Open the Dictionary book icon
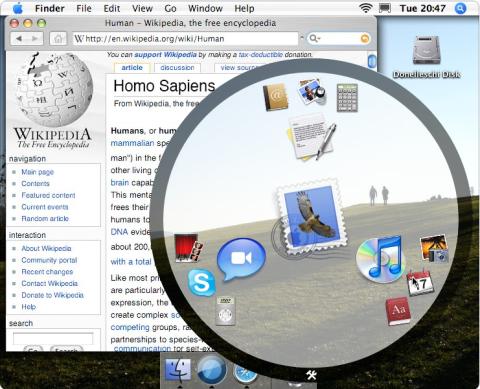Viewport: 480px width, 389px height. 398,311
